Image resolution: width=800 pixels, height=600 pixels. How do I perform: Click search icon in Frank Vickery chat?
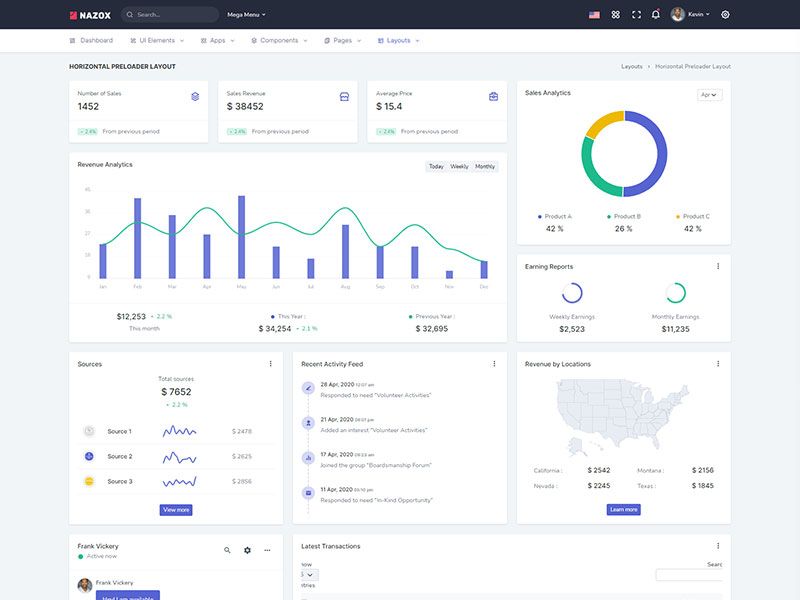[227, 550]
